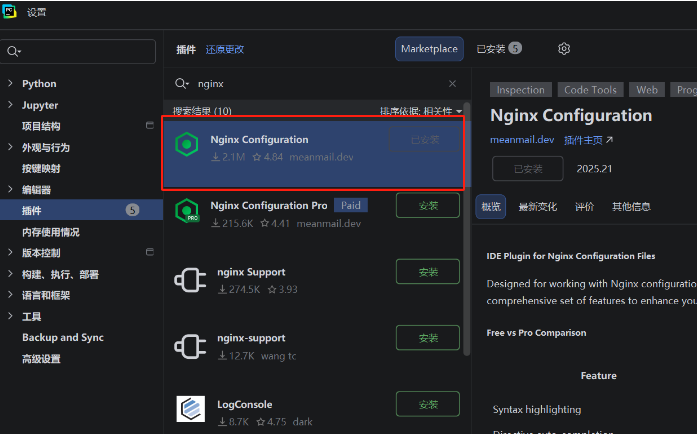Click the external link arrow next to 插件主页
Screen dimensions: 697x434
(609, 140)
